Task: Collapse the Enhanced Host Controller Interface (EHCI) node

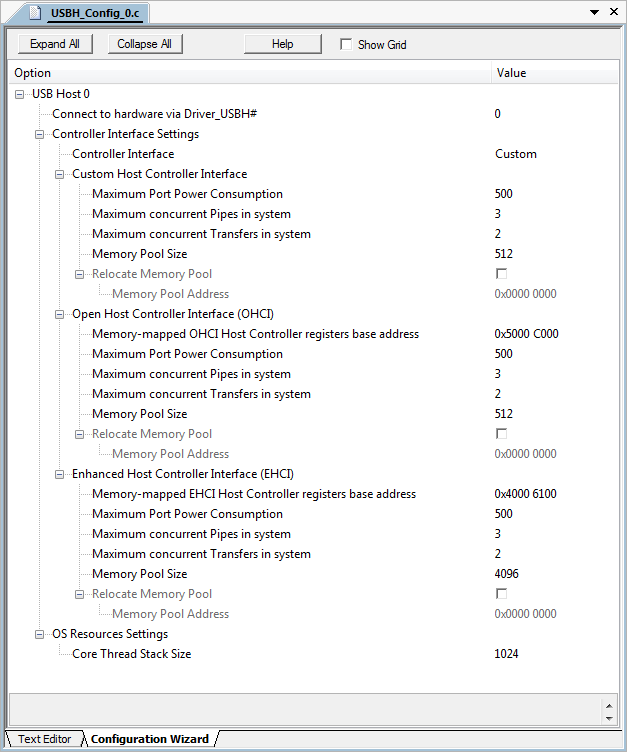Action: [60, 474]
